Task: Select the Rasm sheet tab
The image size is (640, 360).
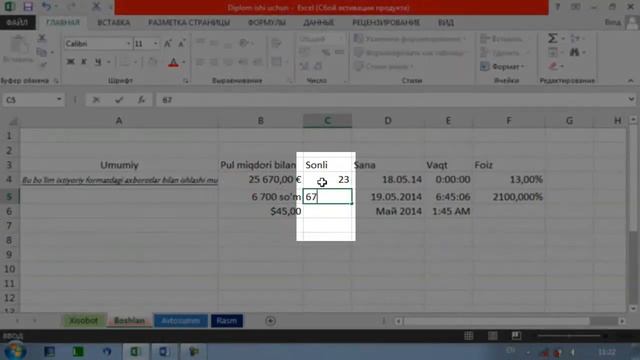Action: (x=227, y=321)
